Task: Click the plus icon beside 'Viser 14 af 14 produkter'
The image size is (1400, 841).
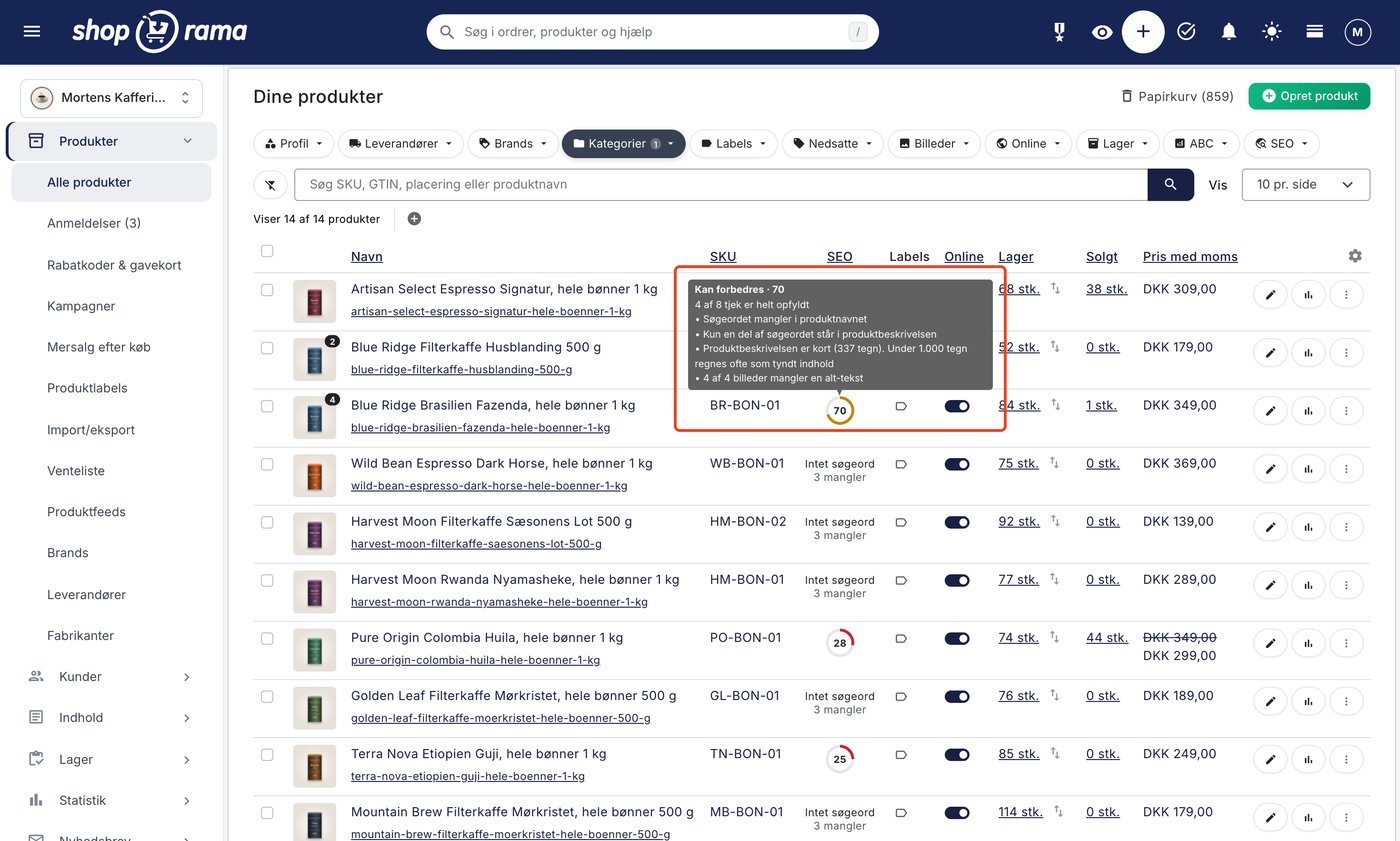Action: click(414, 219)
